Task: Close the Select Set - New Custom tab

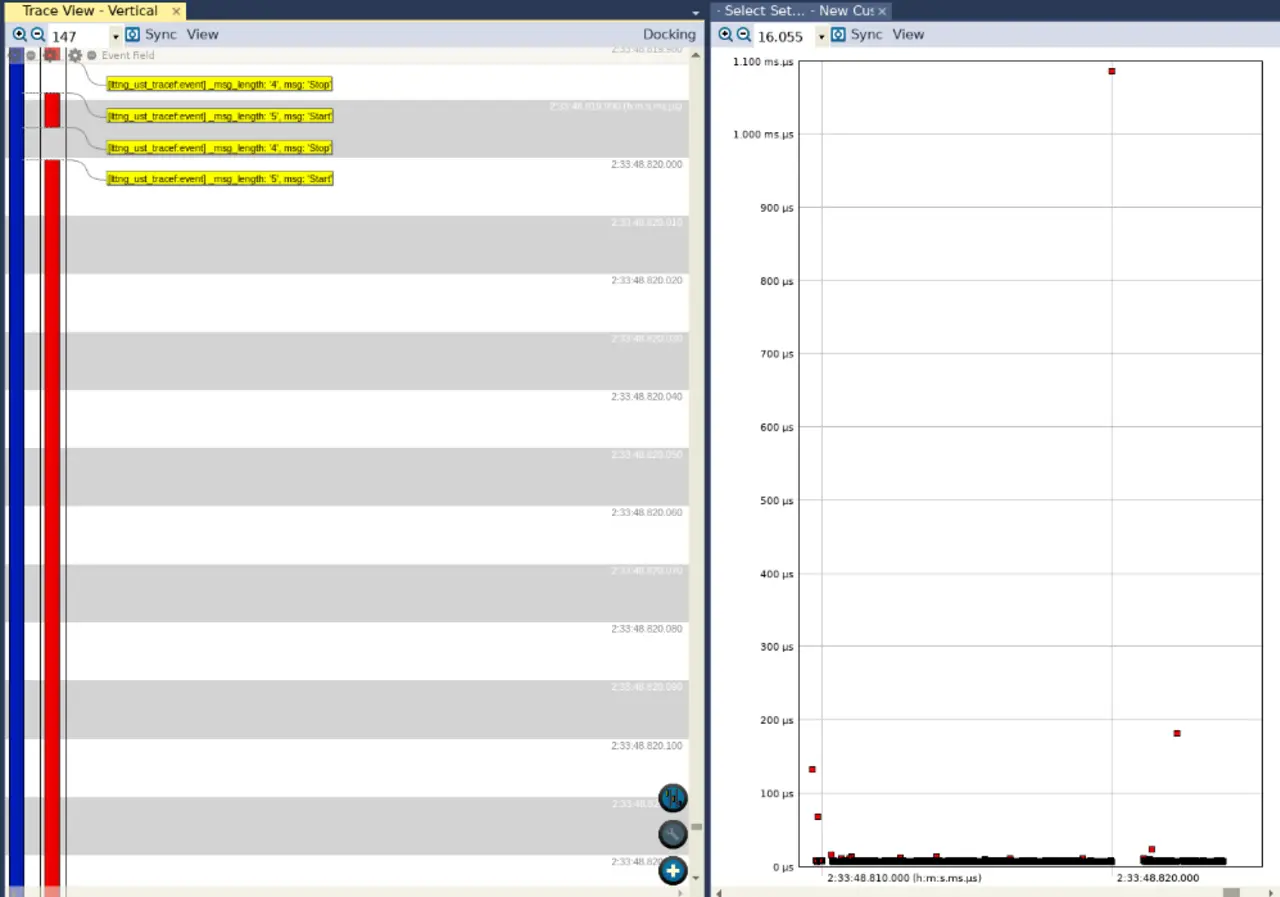Action: tap(882, 11)
